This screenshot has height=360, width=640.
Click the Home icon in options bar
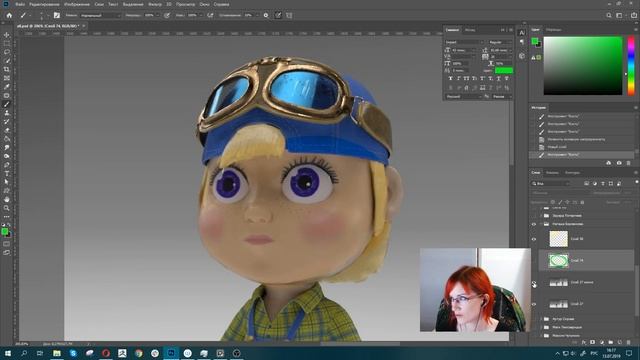9,15
